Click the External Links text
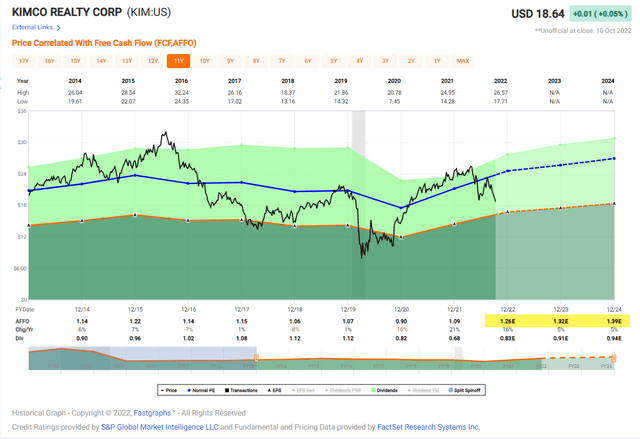The height and width of the screenshot is (439, 640). (33, 27)
